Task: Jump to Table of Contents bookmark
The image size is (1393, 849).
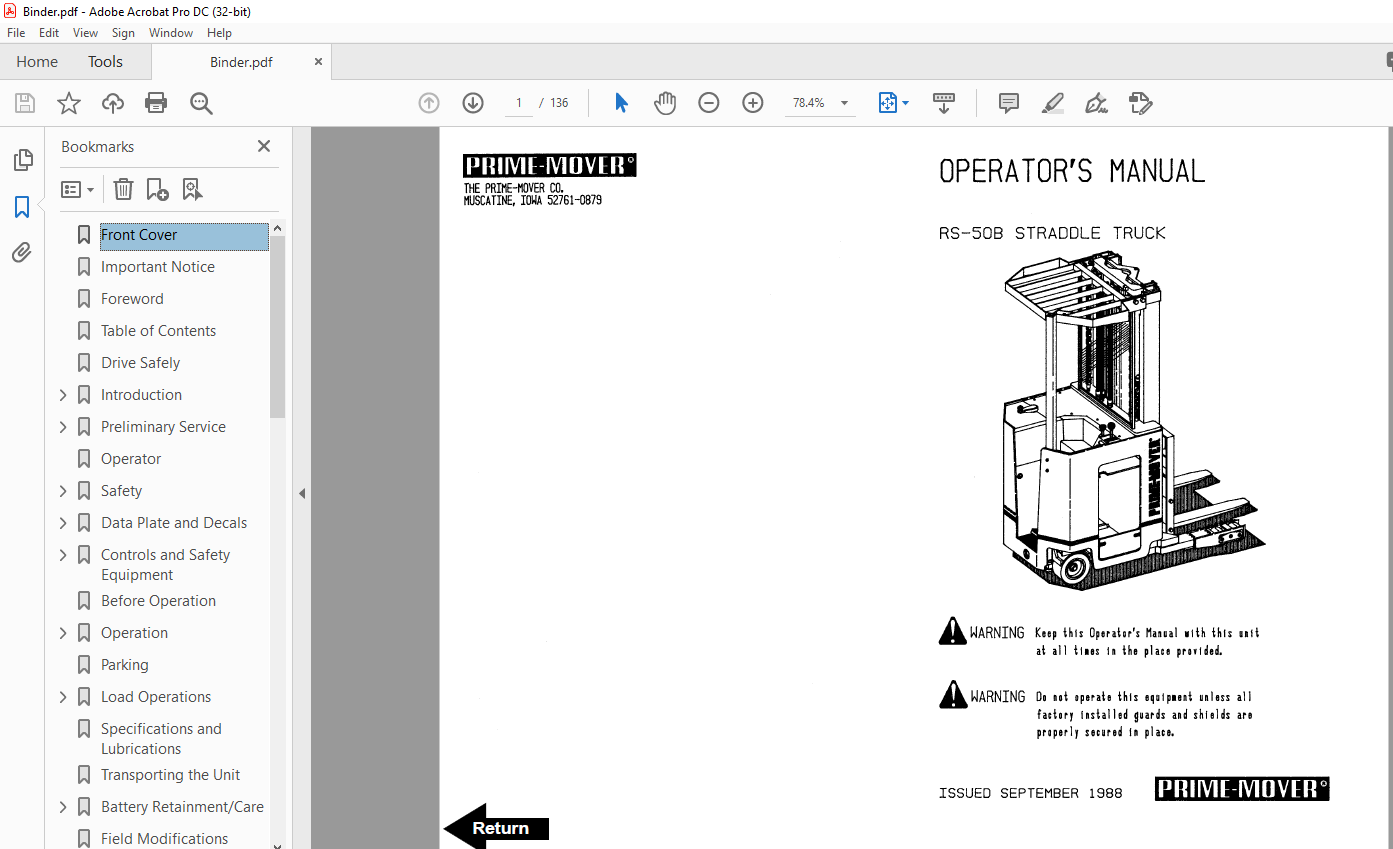Action: 158,331
